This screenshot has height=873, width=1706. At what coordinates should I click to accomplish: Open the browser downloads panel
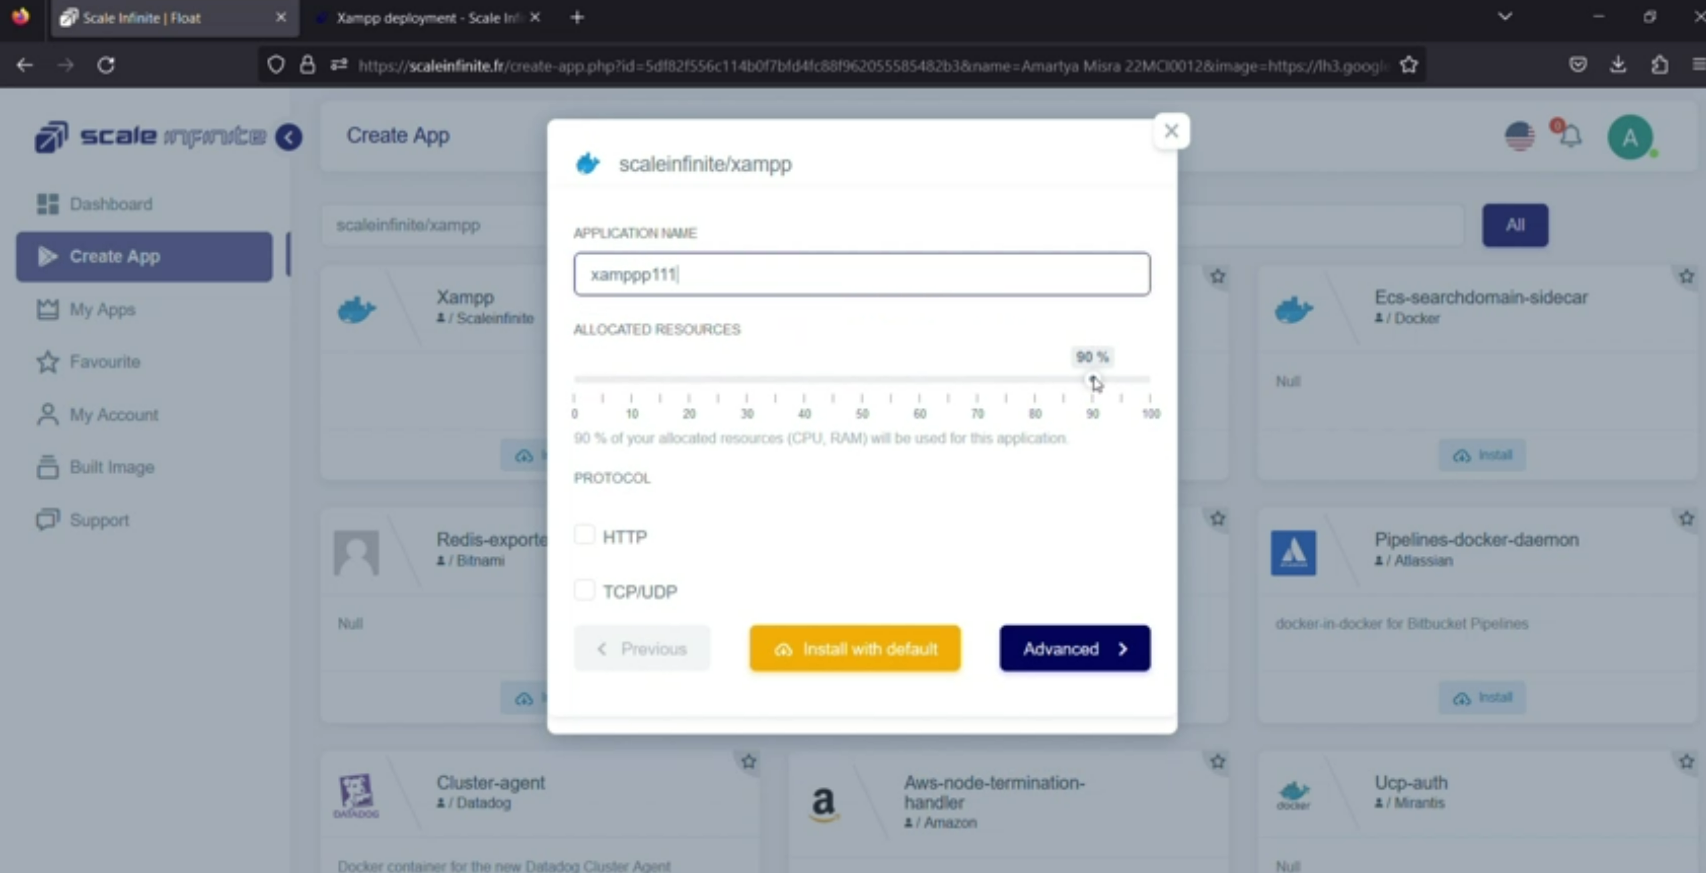tap(1618, 65)
